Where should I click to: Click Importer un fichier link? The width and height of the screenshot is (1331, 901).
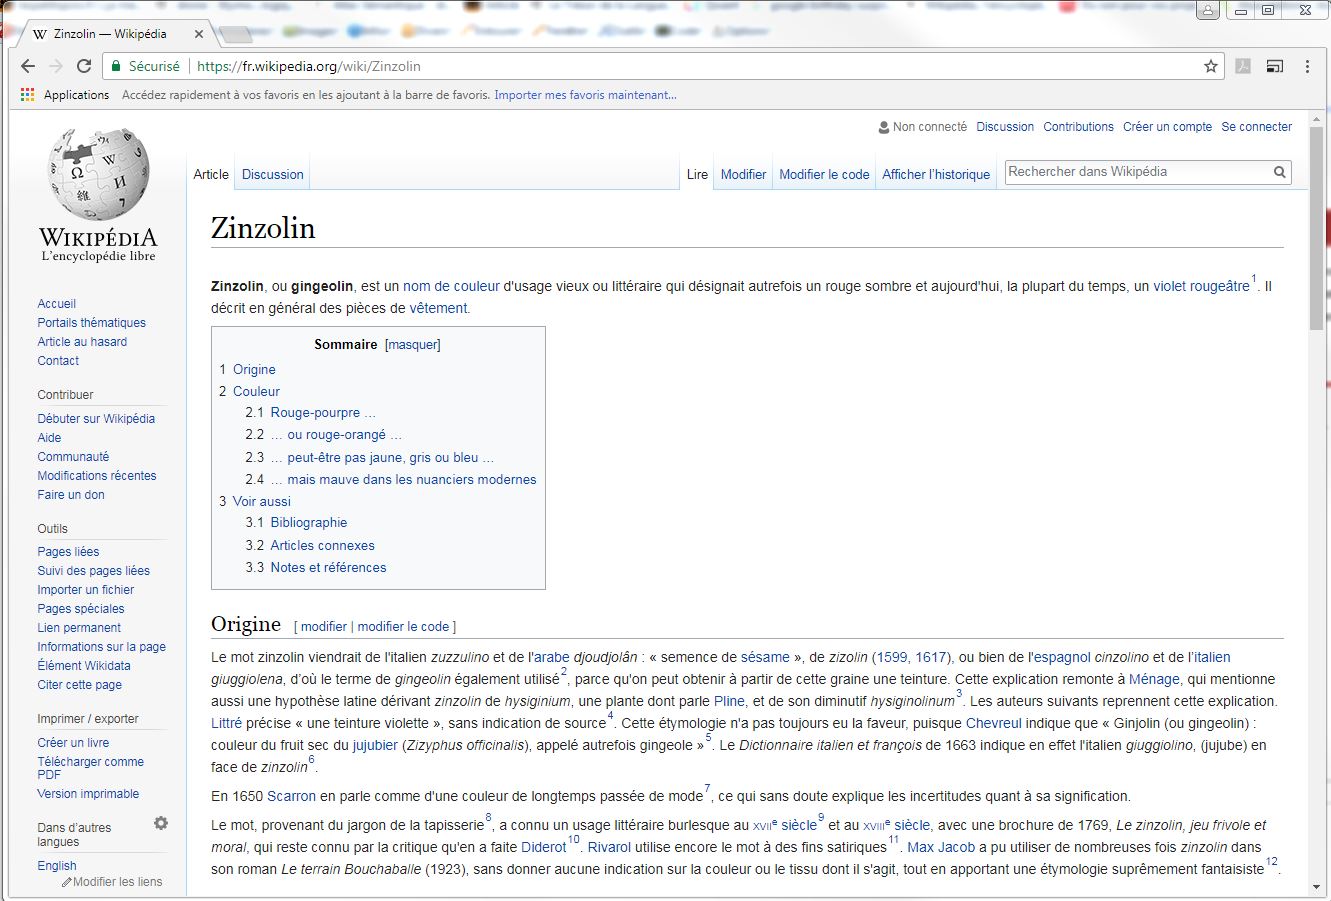(86, 590)
